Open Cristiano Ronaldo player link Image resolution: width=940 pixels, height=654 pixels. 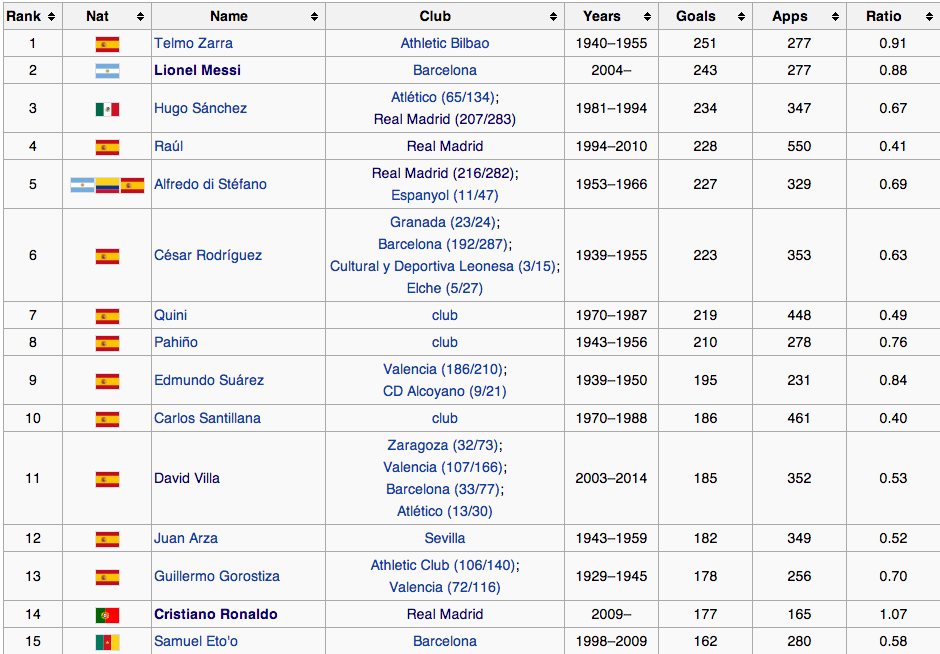point(216,614)
